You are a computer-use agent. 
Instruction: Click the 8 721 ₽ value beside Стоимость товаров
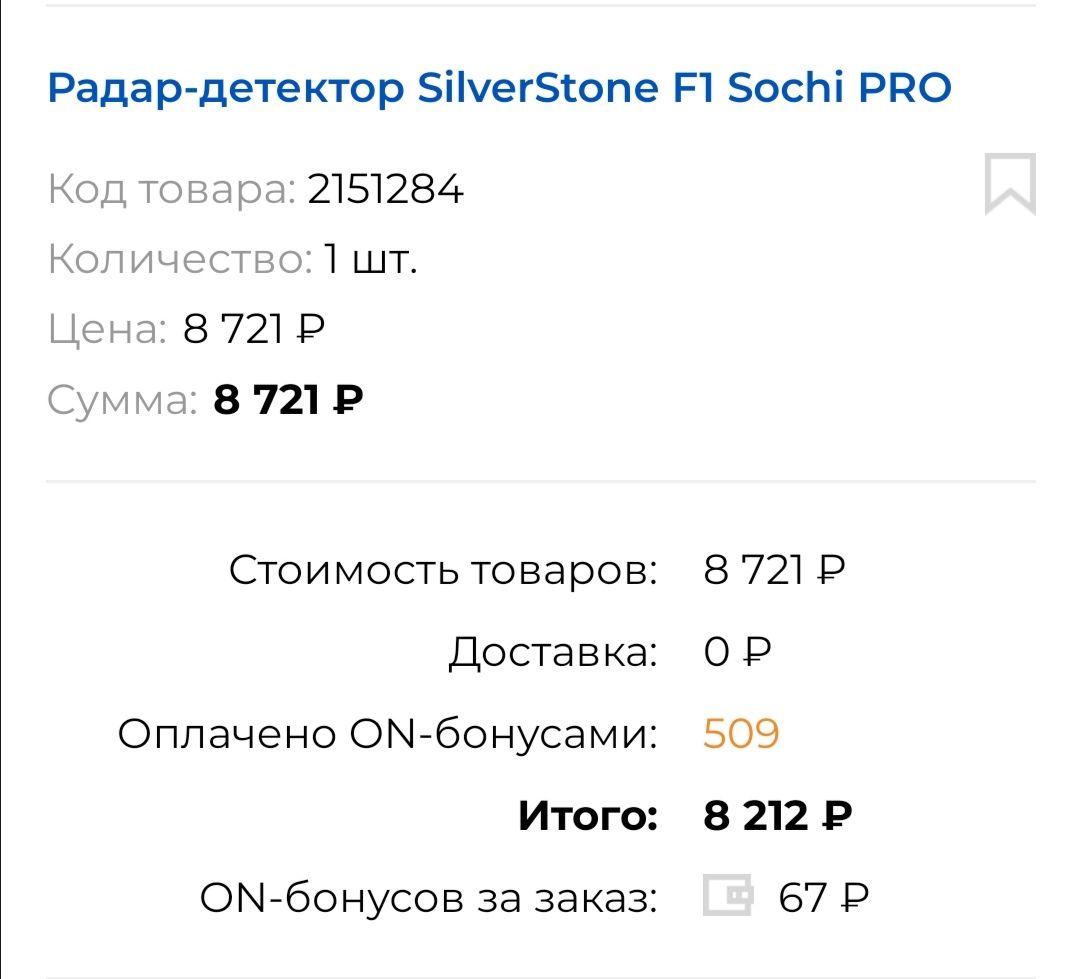pyautogui.click(x=775, y=571)
